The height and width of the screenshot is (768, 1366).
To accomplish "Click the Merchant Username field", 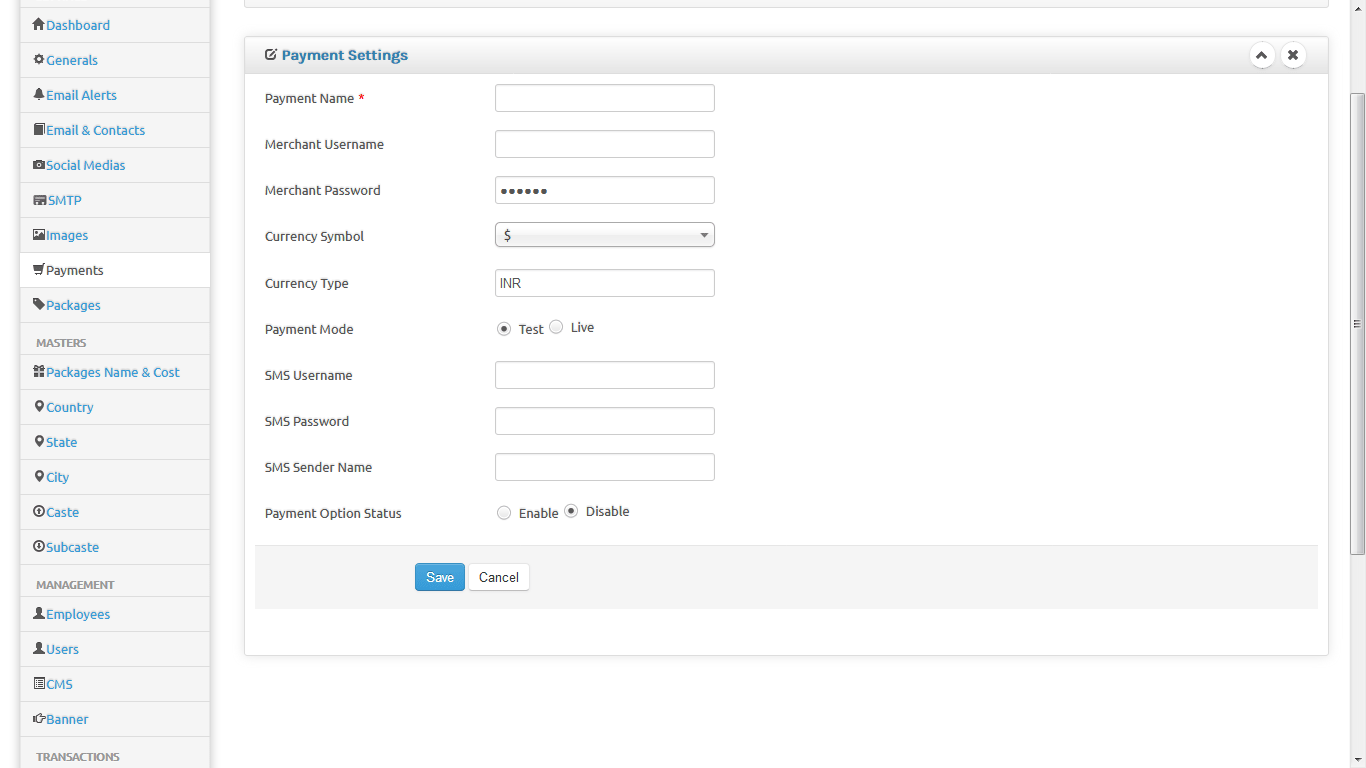I will point(605,144).
